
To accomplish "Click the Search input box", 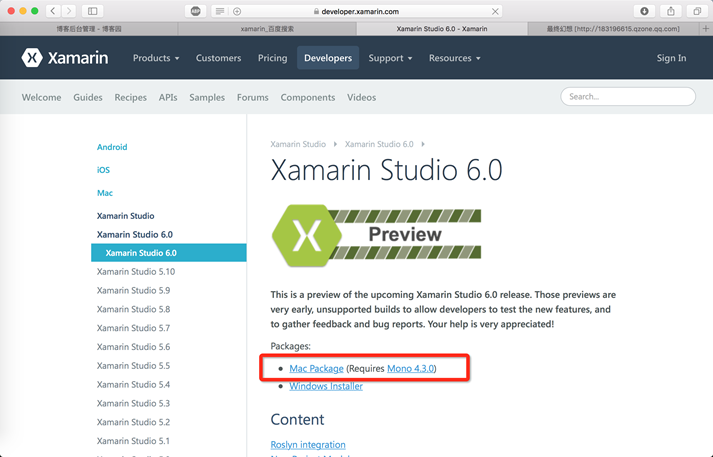I will click(x=628, y=96).
